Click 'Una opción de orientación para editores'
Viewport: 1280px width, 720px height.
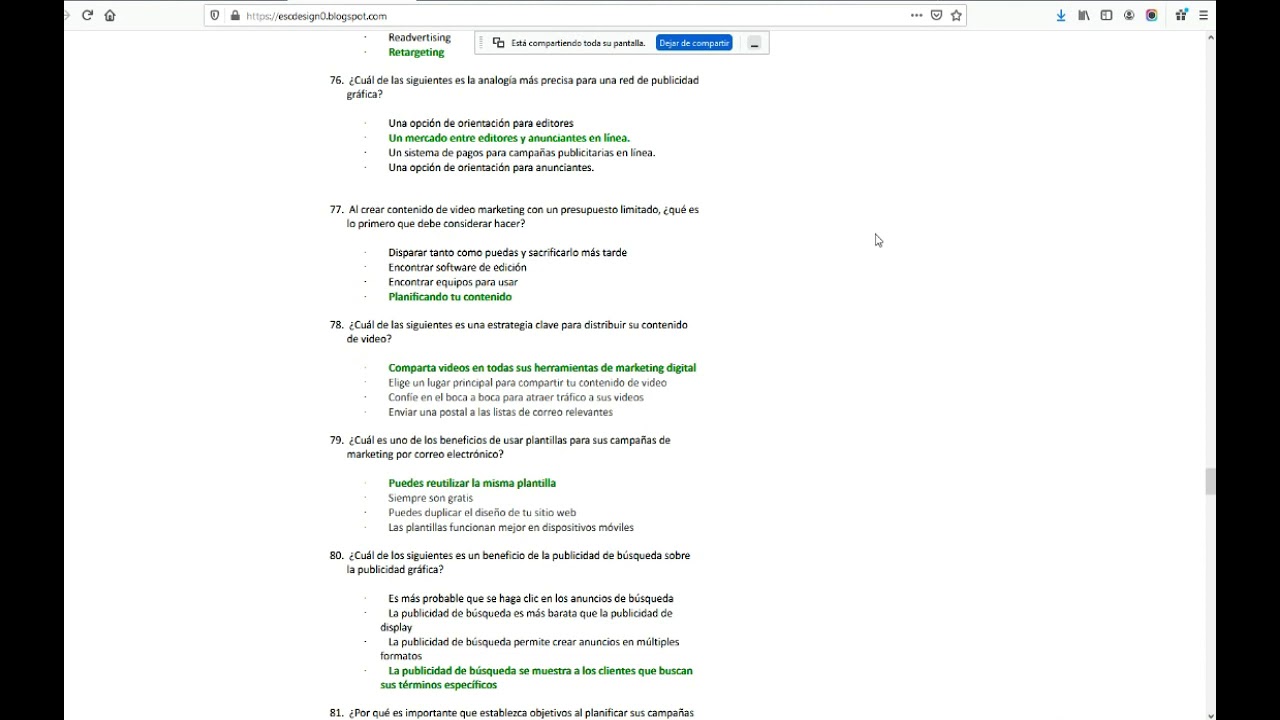pos(481,123)
